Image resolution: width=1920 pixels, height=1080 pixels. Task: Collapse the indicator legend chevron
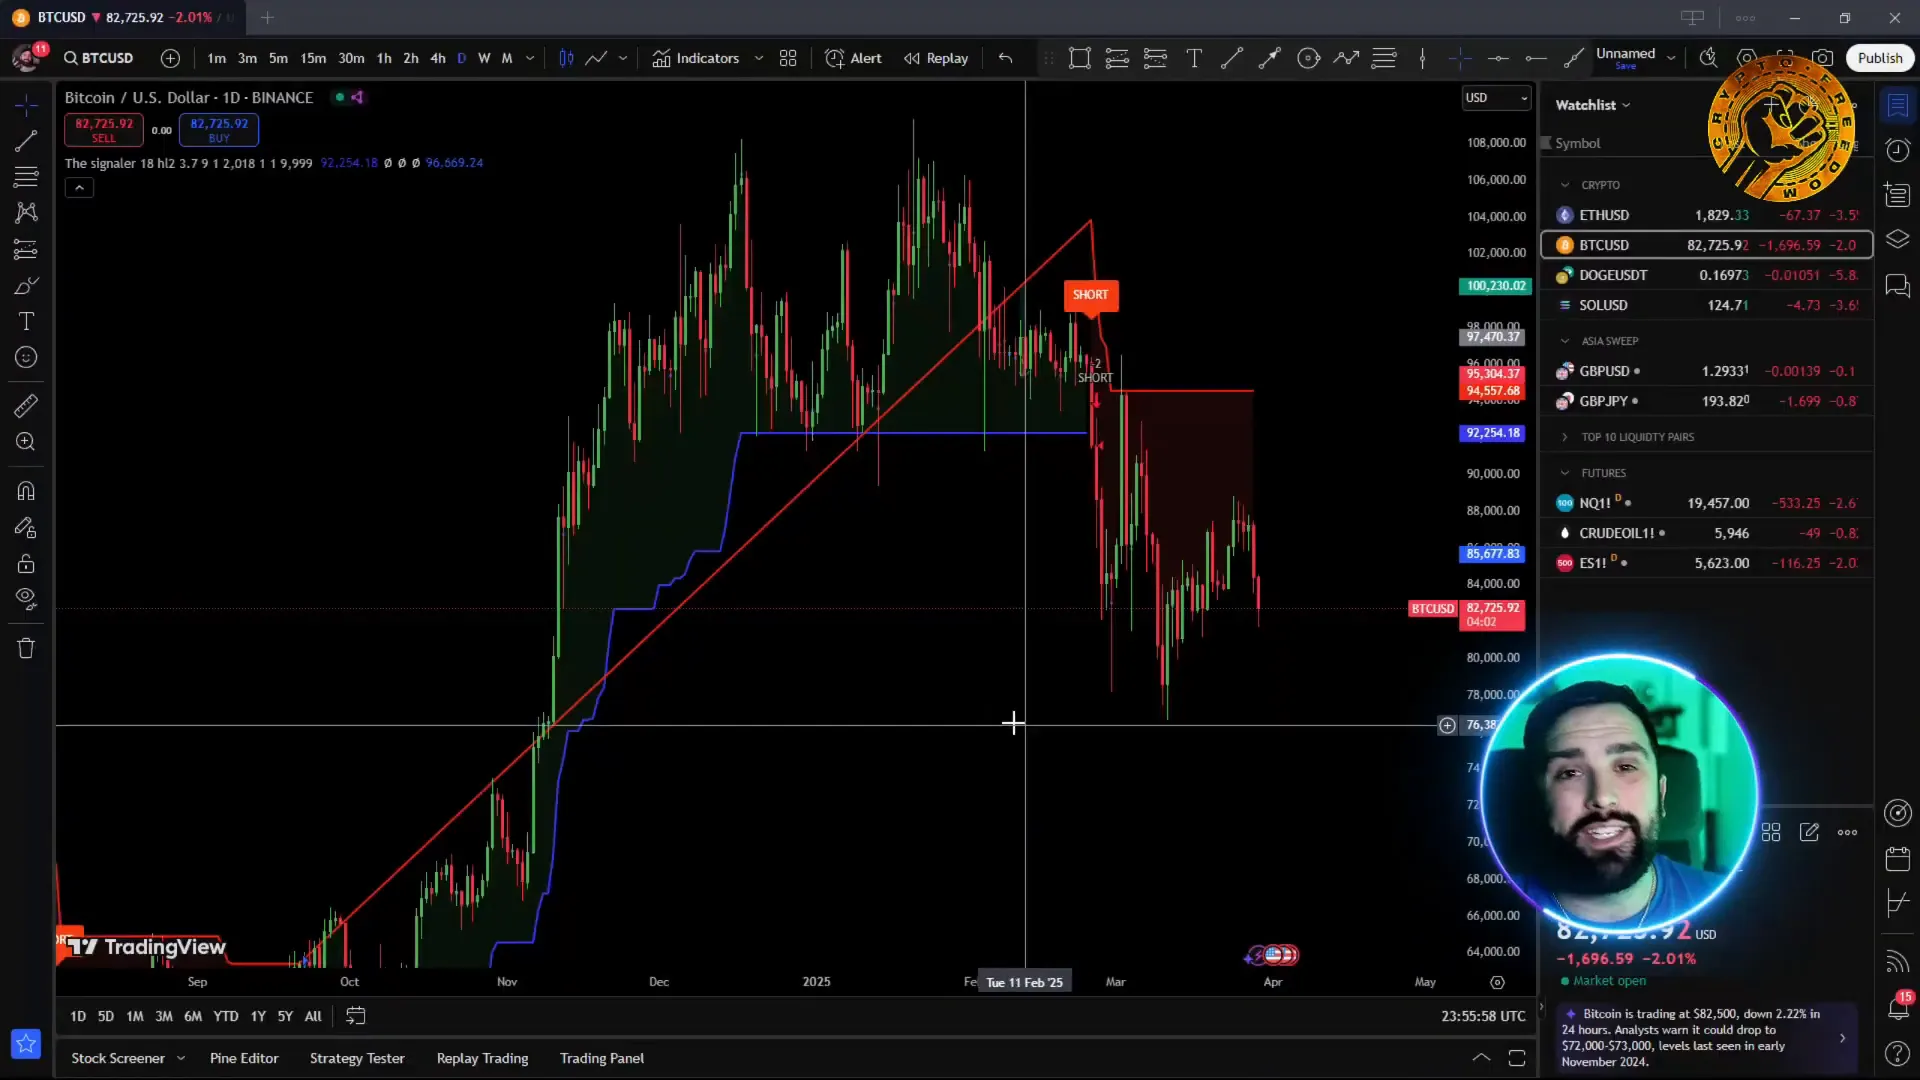point(79,187)
